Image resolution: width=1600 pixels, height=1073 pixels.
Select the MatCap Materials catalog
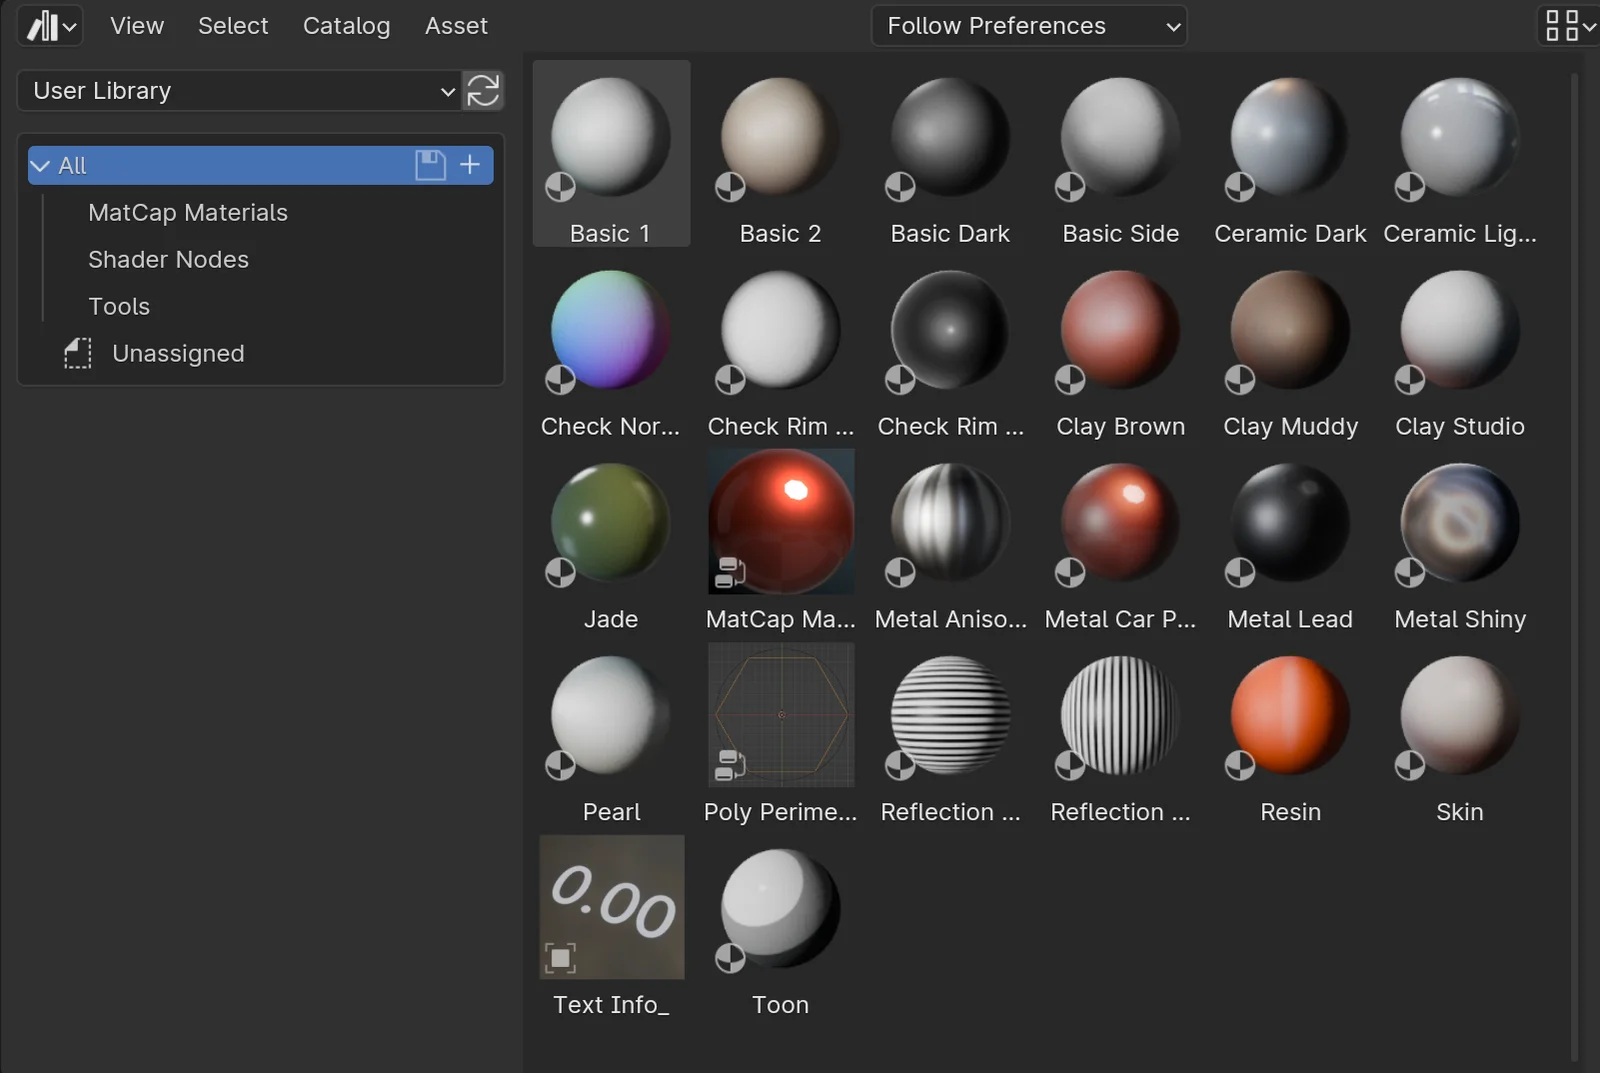pos(188,213)
